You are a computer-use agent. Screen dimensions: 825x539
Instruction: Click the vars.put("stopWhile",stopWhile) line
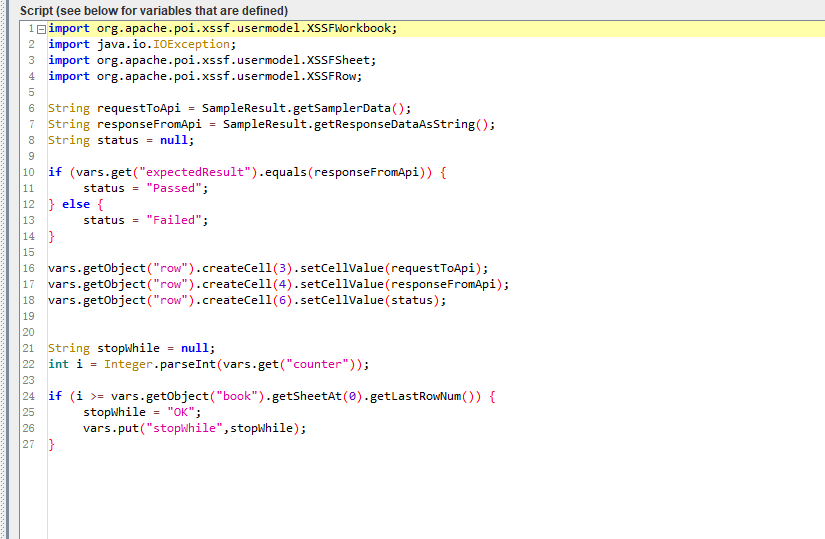[x=194, y=428]
